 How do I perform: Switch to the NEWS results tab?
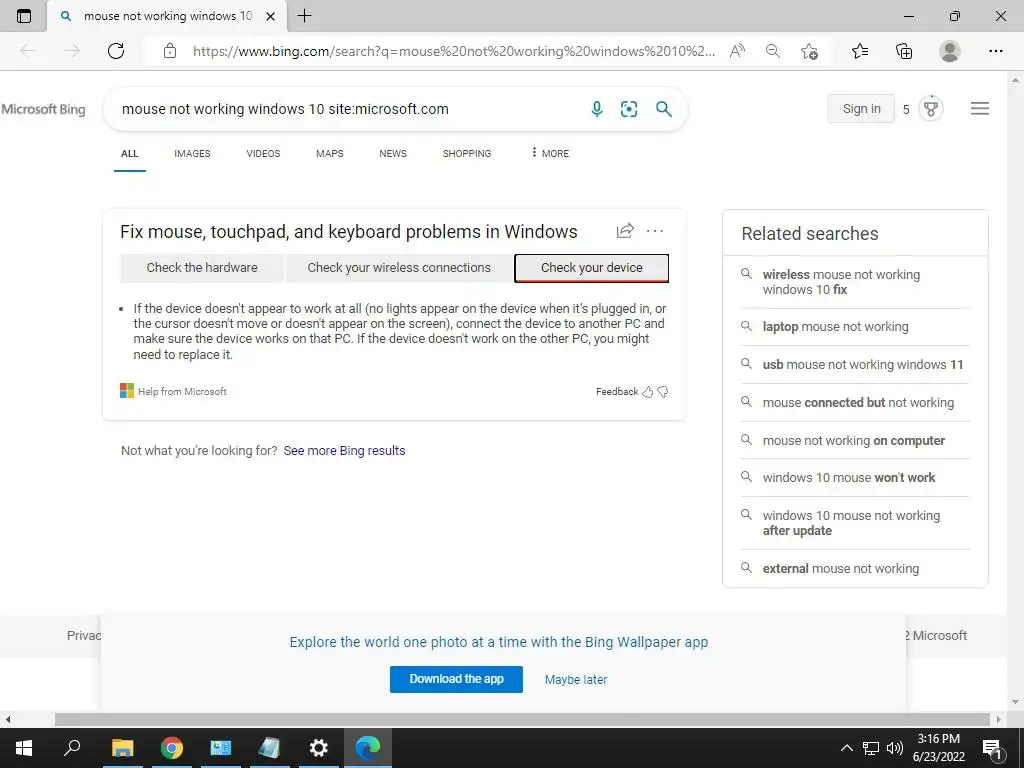coord(393,153)
